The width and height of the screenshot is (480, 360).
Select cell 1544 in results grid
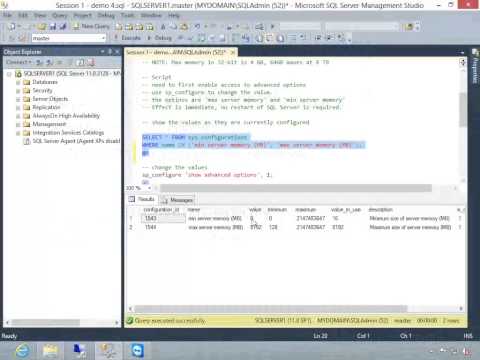click(x=164, y=227)
